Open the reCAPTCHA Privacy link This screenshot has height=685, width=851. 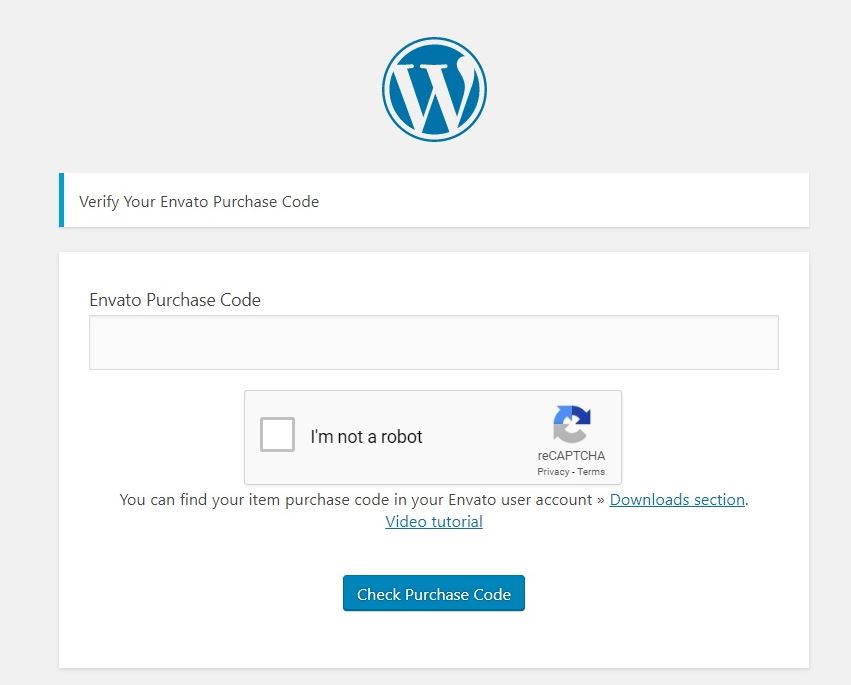(553, 472)
